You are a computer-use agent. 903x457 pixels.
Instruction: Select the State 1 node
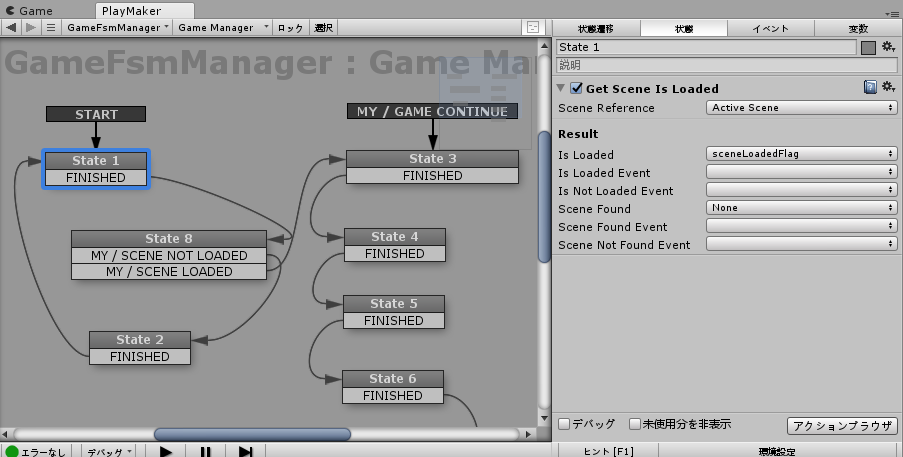[x=96, y=161]
